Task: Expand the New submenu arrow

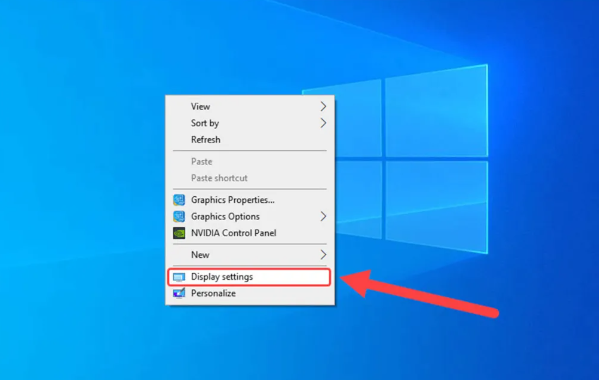Action: click(x=323, y=255)
